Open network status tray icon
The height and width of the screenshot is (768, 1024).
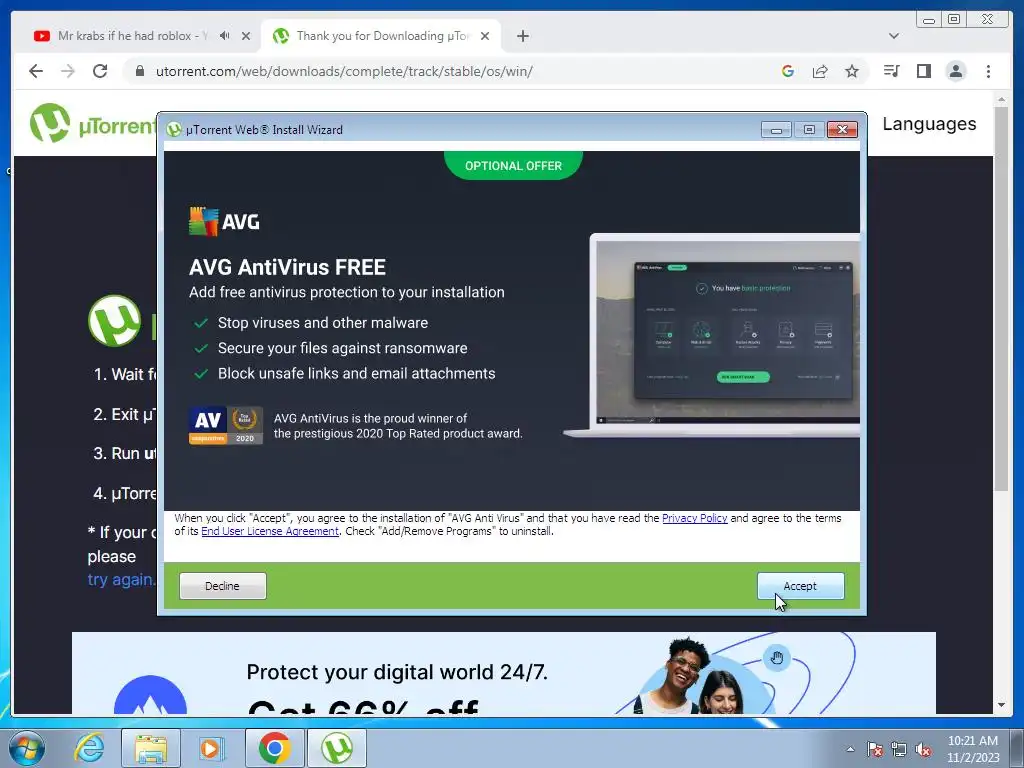[x=899, y=749]
